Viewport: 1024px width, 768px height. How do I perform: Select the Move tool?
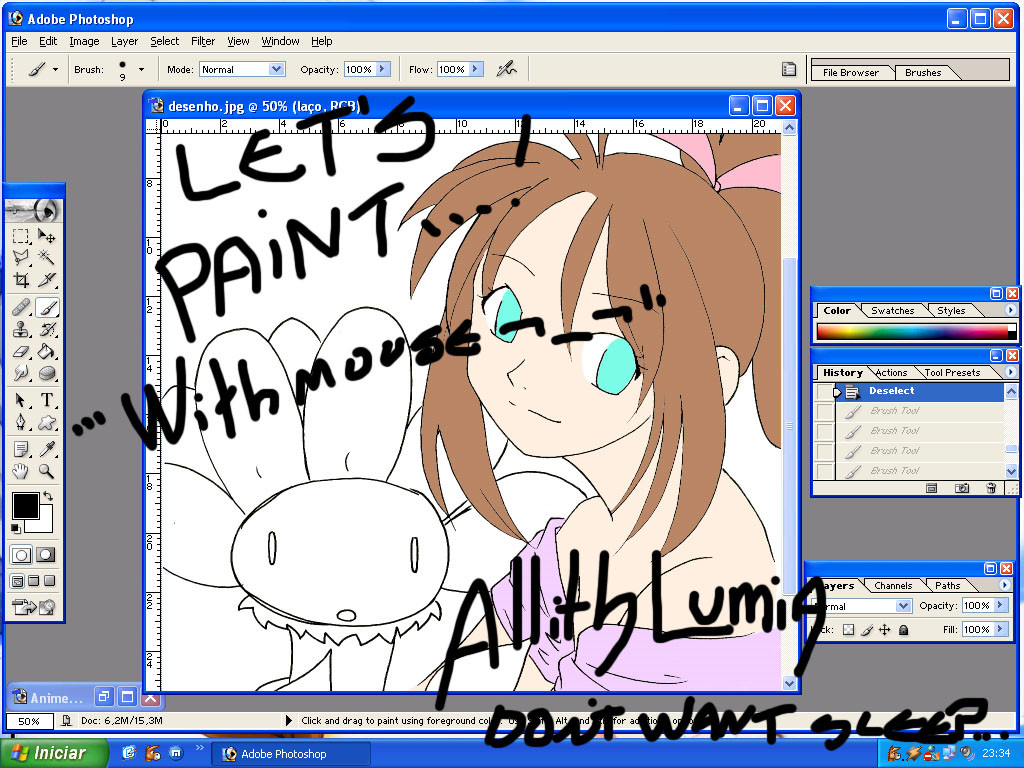pyautogui.click(x=46, y=236)
